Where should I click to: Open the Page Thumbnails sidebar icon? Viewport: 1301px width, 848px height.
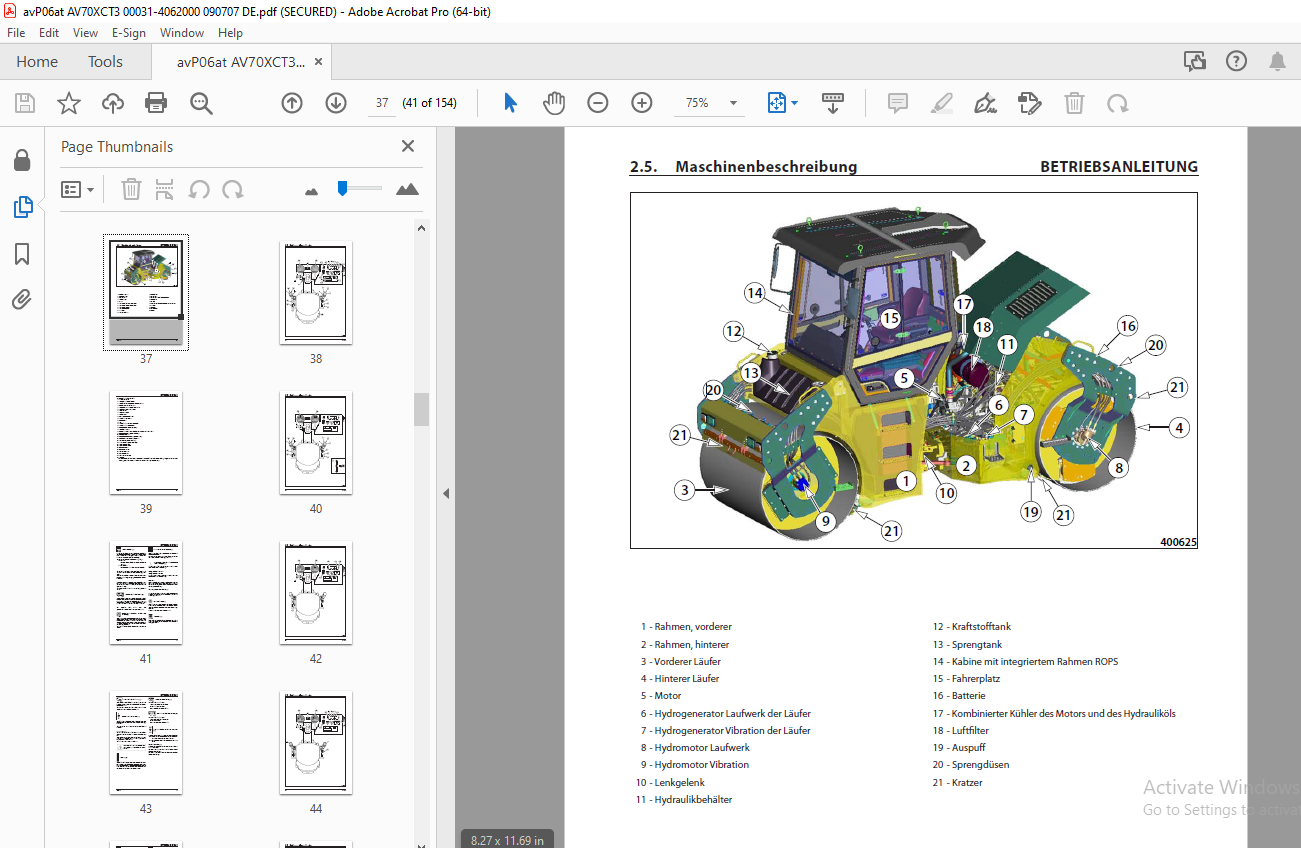pyautogui.click(x=22, y=207)
